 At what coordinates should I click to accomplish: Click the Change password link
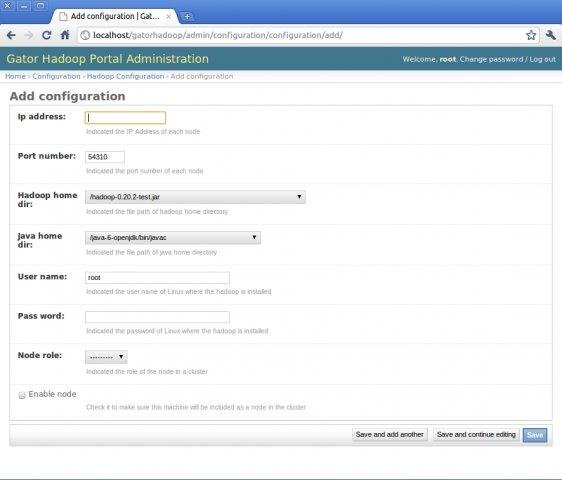[491, 59]
